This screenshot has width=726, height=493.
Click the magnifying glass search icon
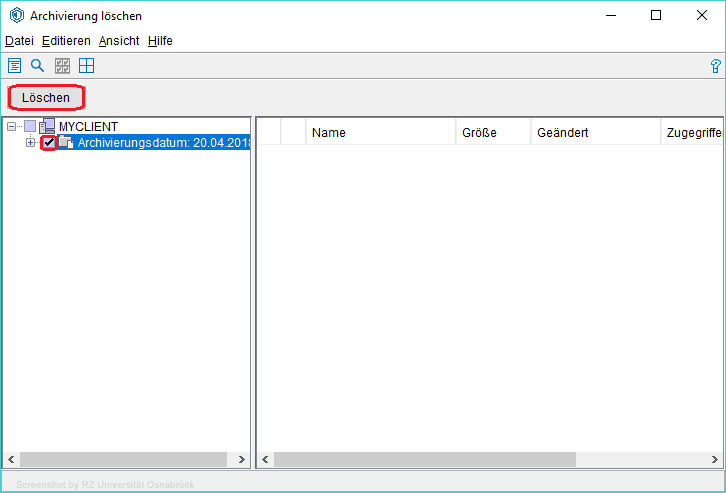38,66
